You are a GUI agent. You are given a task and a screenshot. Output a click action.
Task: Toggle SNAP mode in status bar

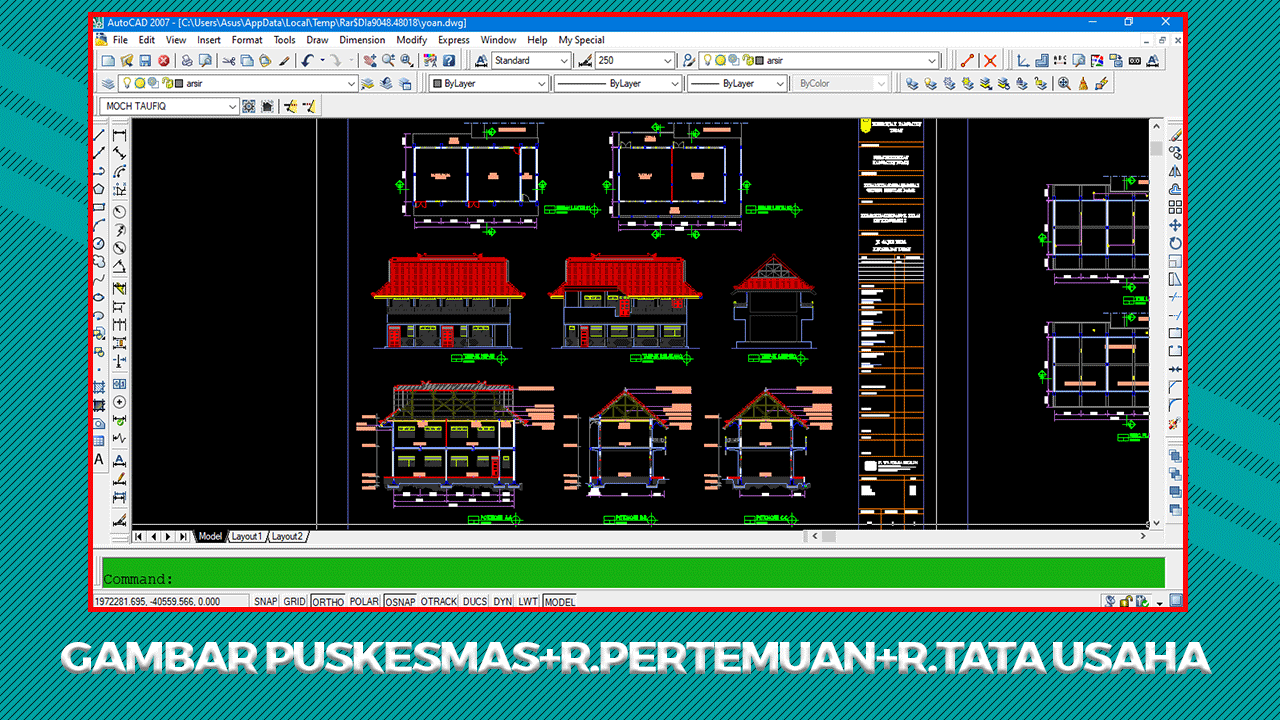pyautogui.click(x=265, y=602)
